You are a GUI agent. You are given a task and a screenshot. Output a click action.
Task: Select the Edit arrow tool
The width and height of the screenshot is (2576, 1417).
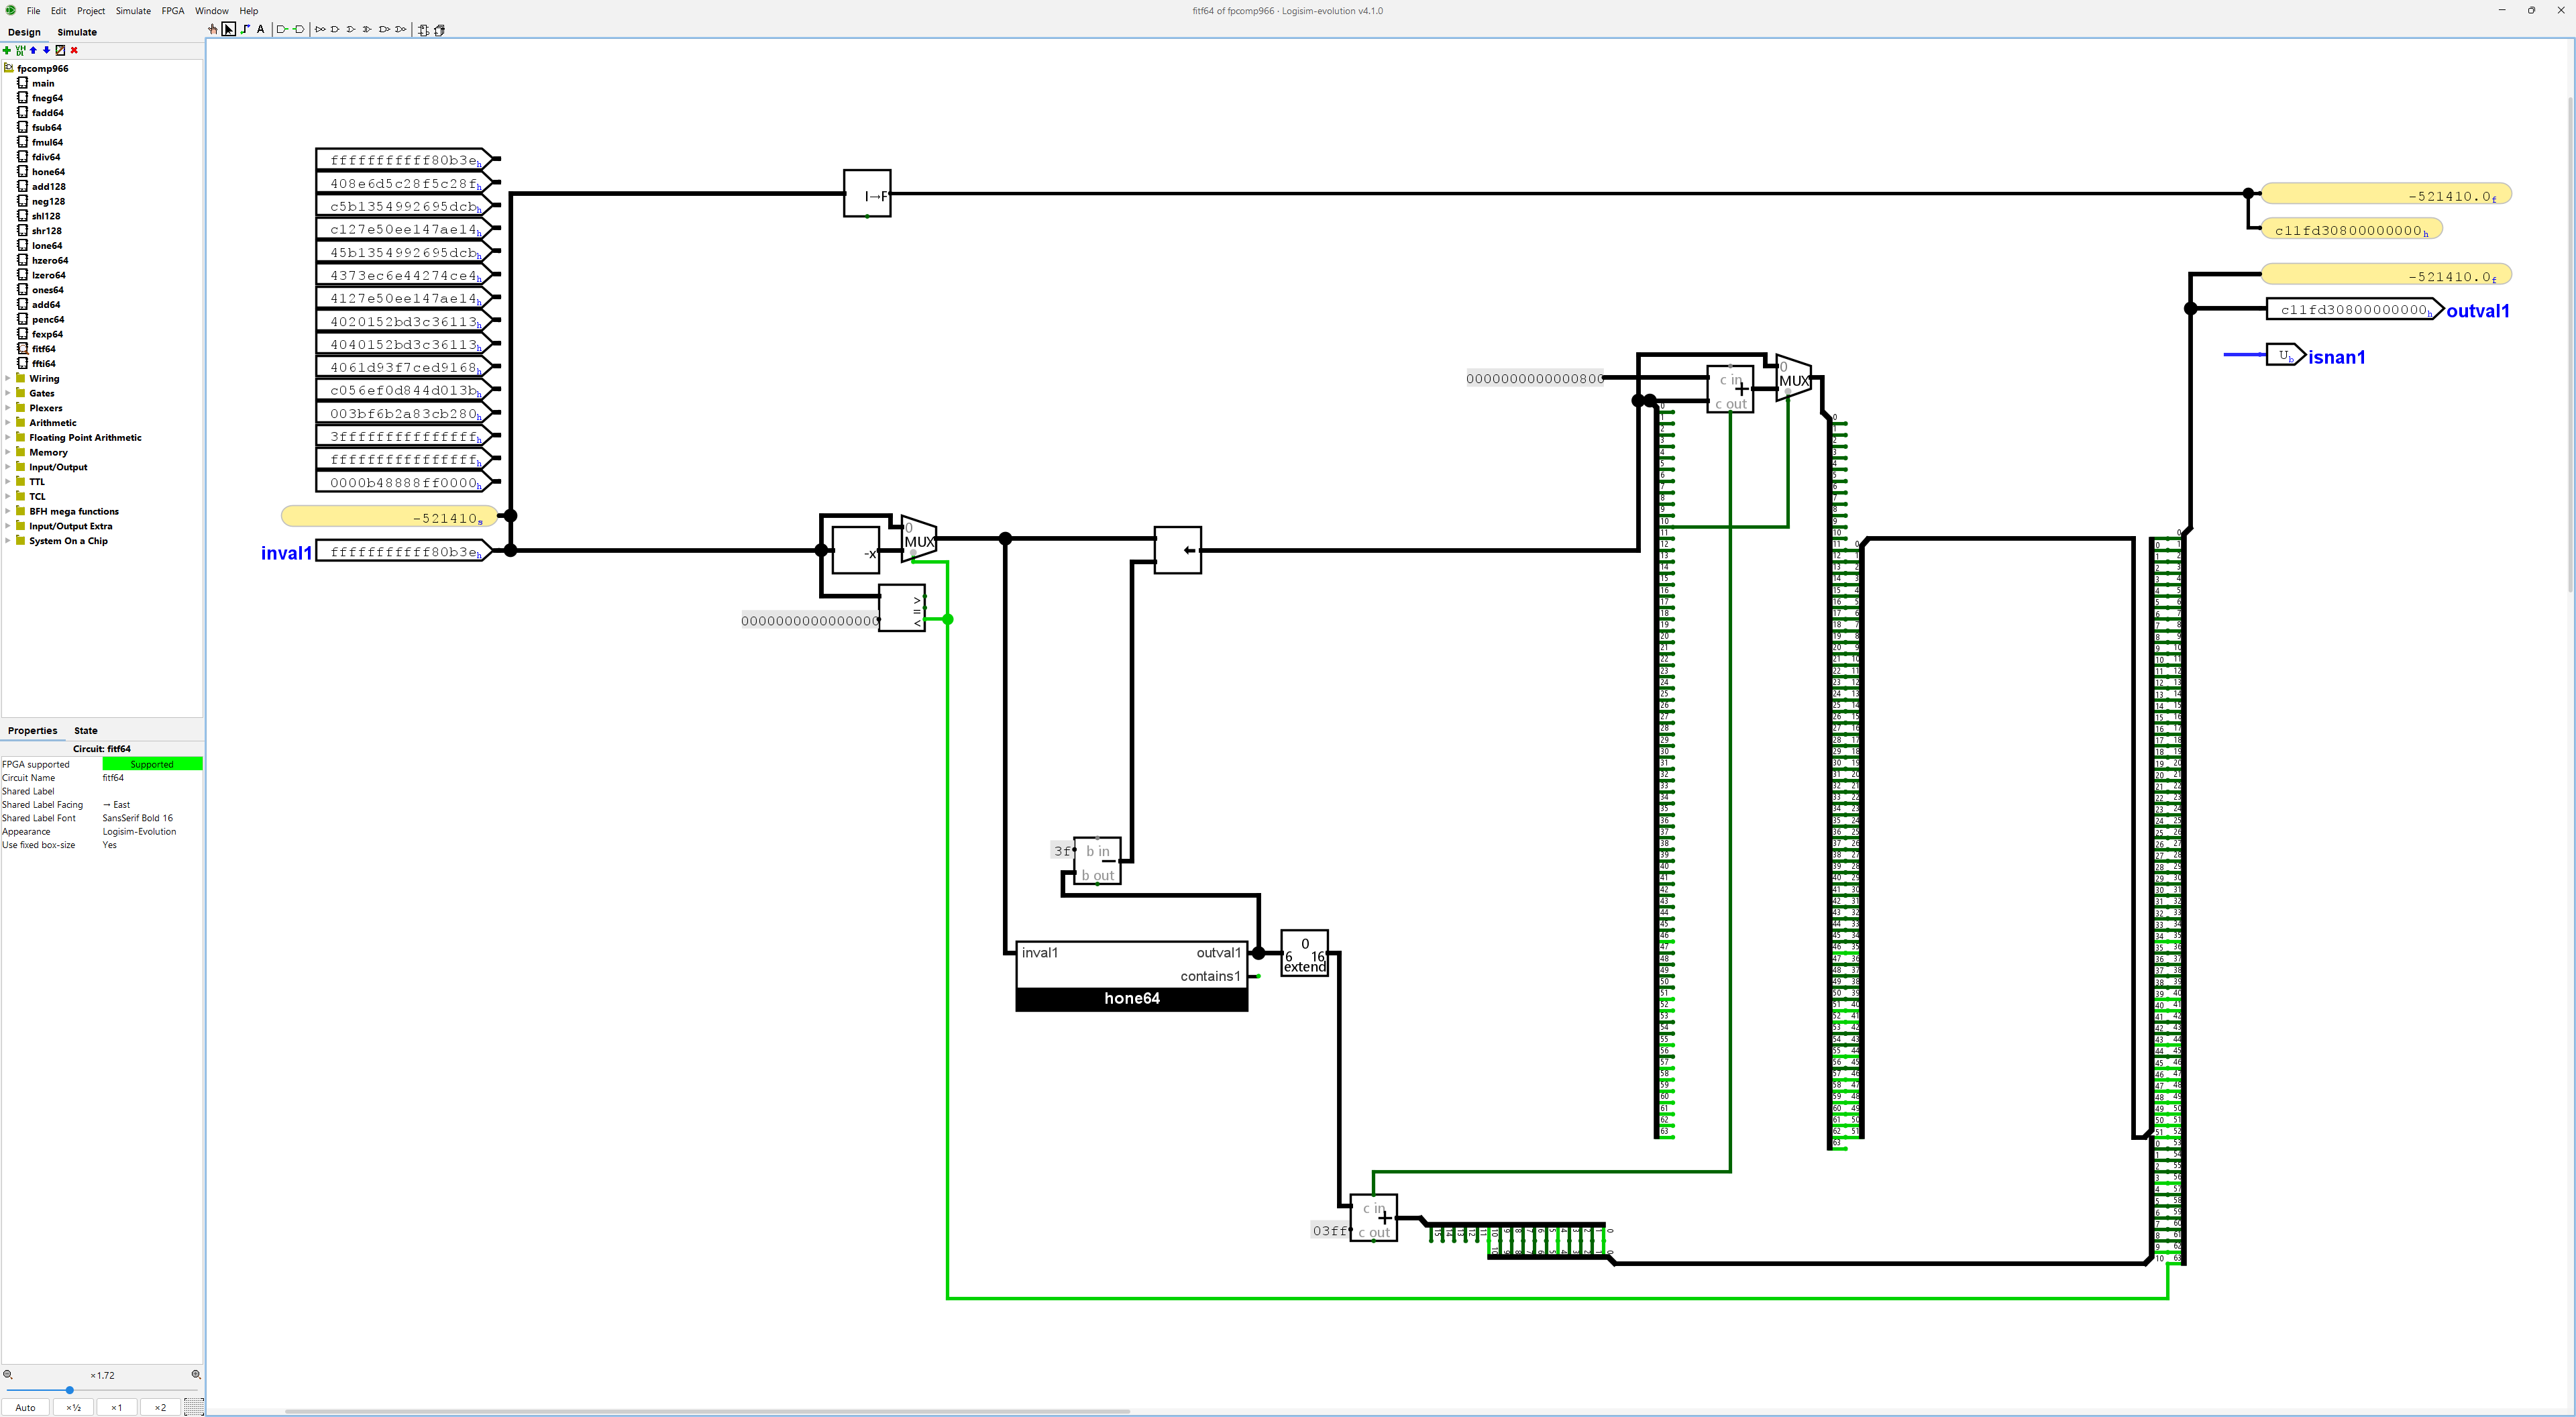(229, 30)
